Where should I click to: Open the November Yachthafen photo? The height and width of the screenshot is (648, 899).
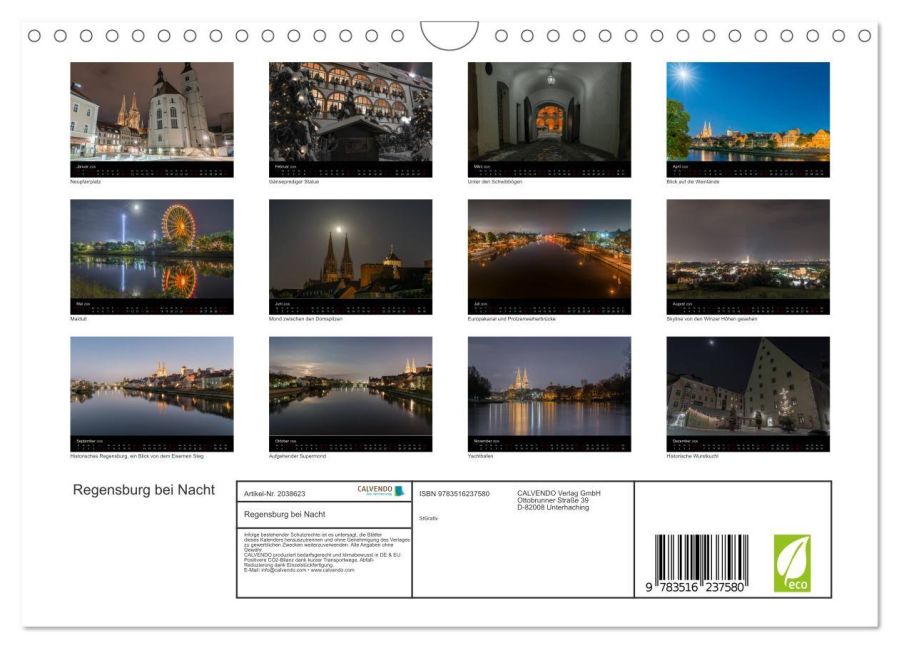pos(549,390)
